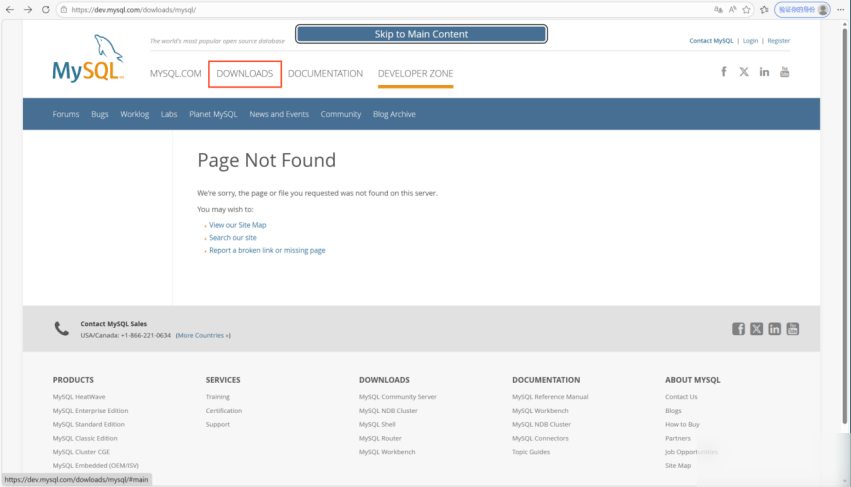Screen dimensions: 851x487
Task: Open the MySQL Community Server footer link
Action: (398, 397)
